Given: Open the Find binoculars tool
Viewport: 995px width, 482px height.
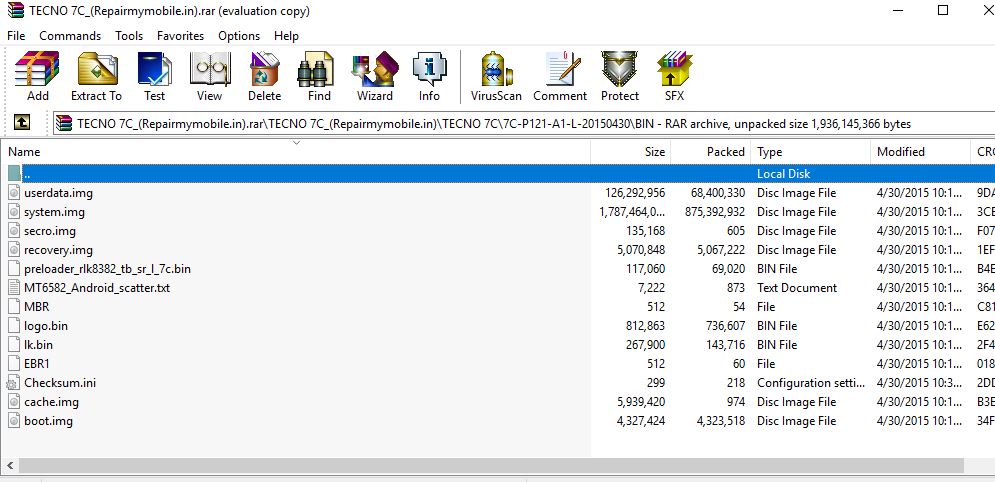Looking at the screenshot, I should click(x=319, y=77).
